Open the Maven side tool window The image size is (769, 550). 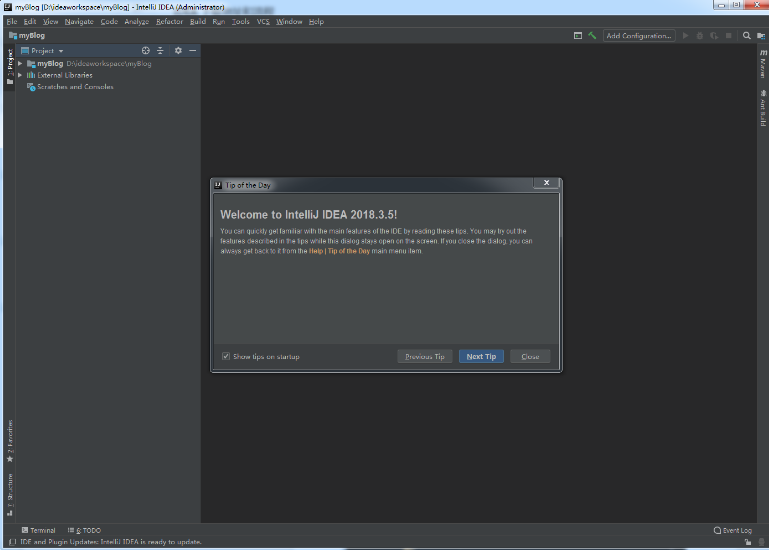[x=763, y=63]
